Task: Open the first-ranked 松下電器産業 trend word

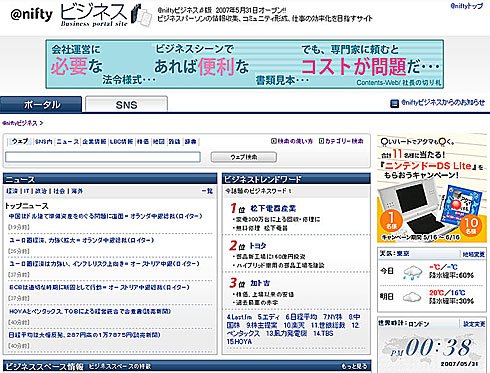Action: point(273,209)
